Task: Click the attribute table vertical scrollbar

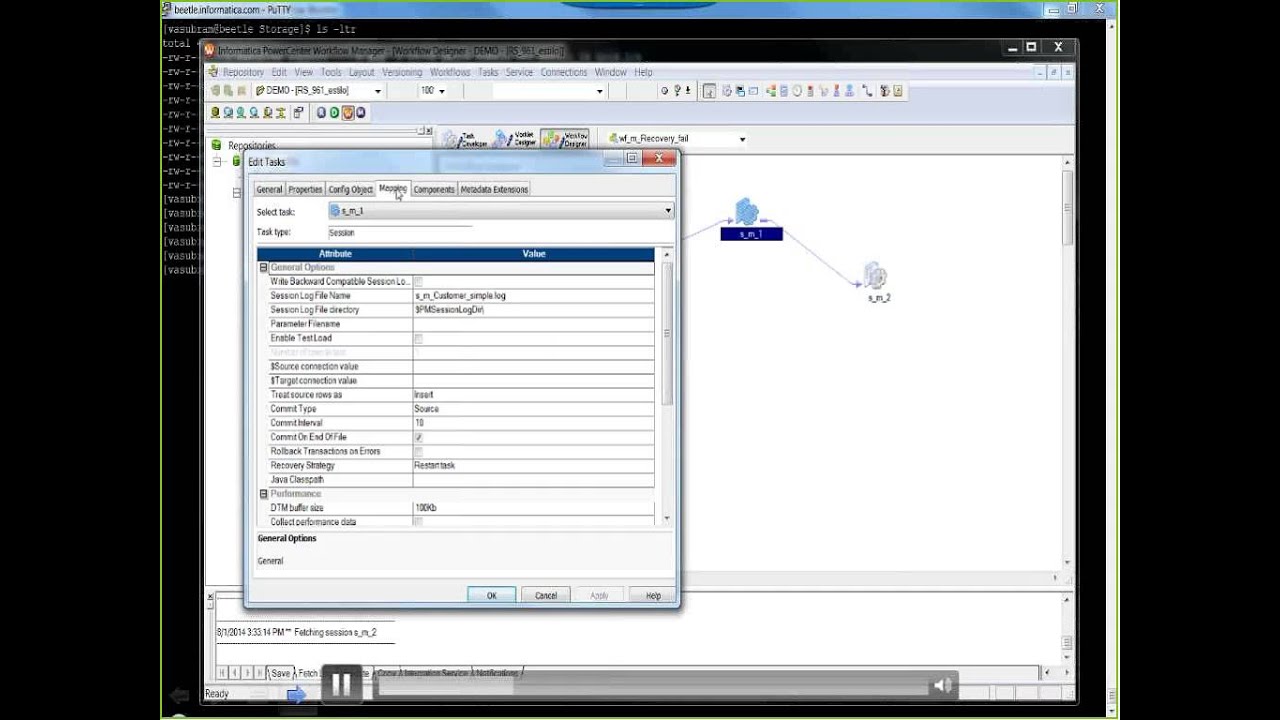Action: point(667,385)
